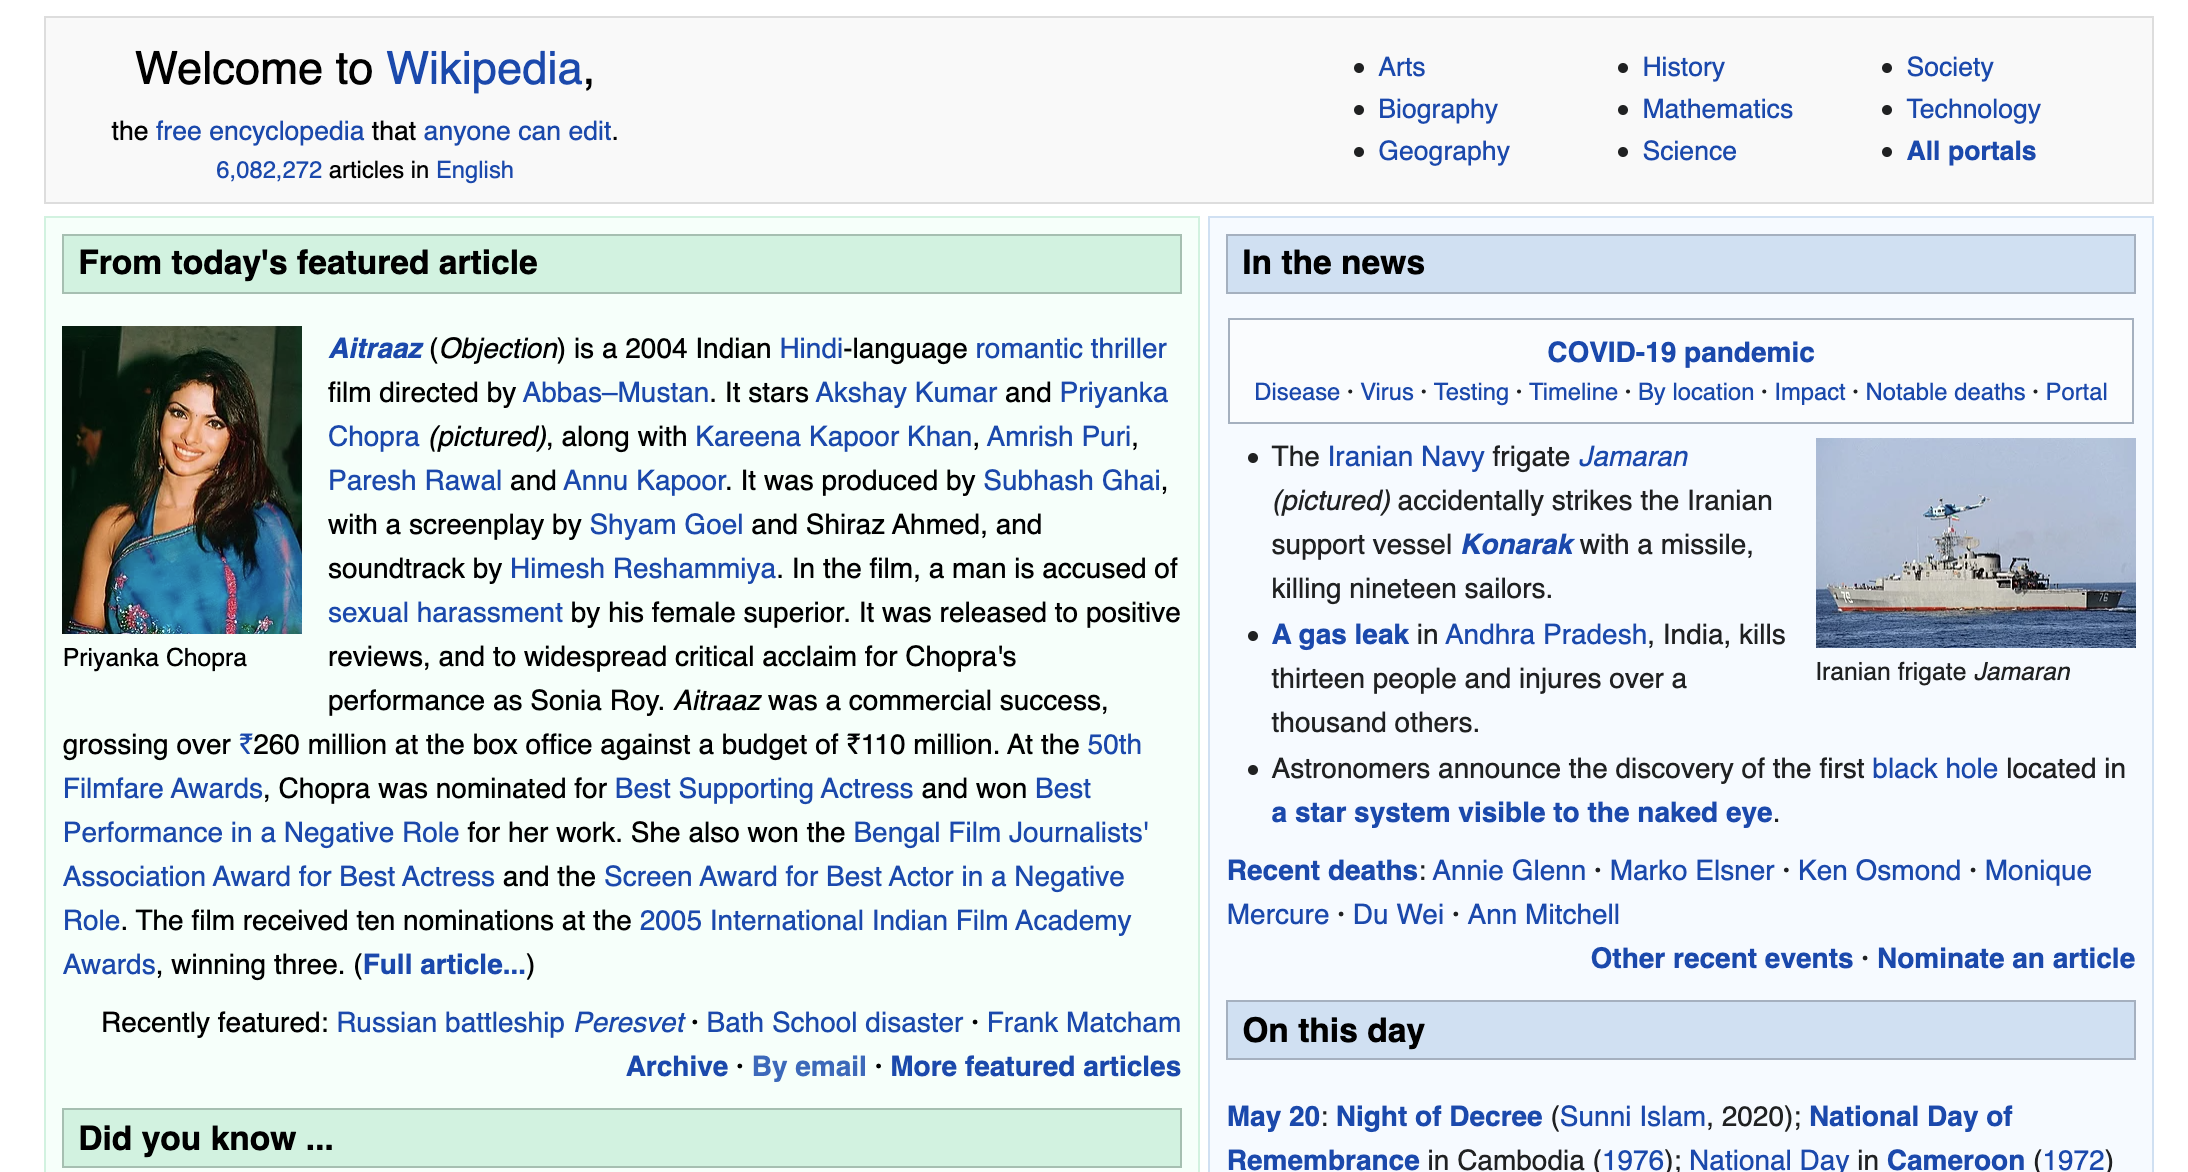Click the 6,082,272 article count link

[269, 170]
